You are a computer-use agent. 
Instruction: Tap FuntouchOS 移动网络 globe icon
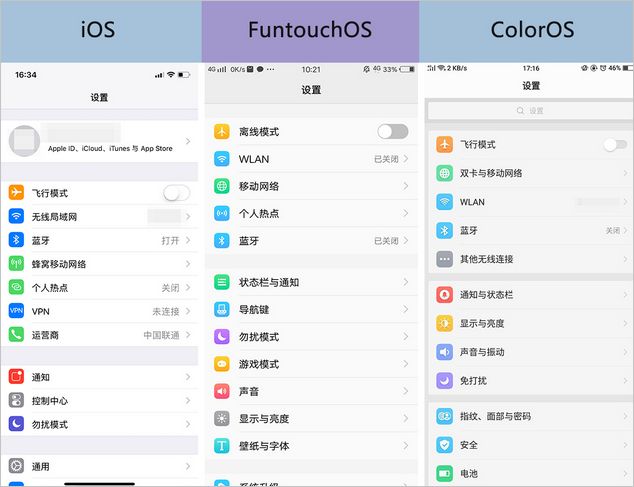tap(222, 186)
